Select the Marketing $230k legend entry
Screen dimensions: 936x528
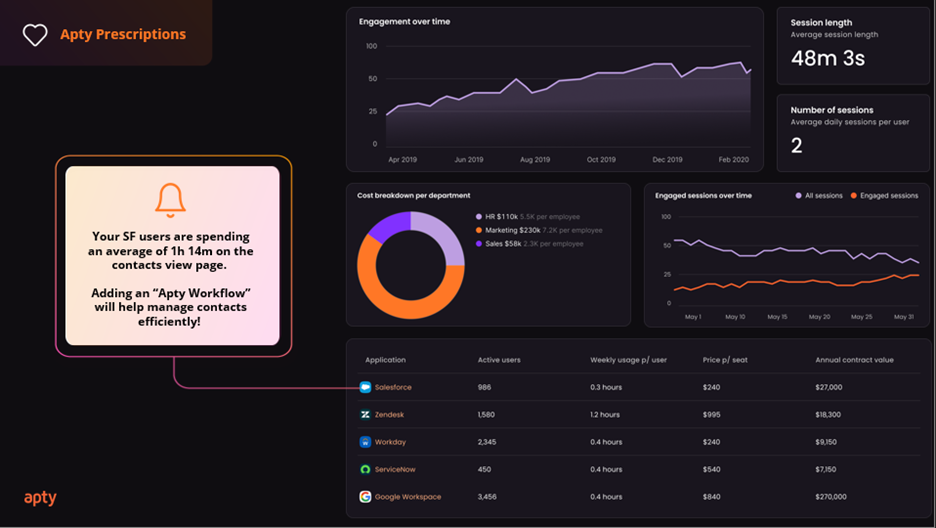coord(539,230)
